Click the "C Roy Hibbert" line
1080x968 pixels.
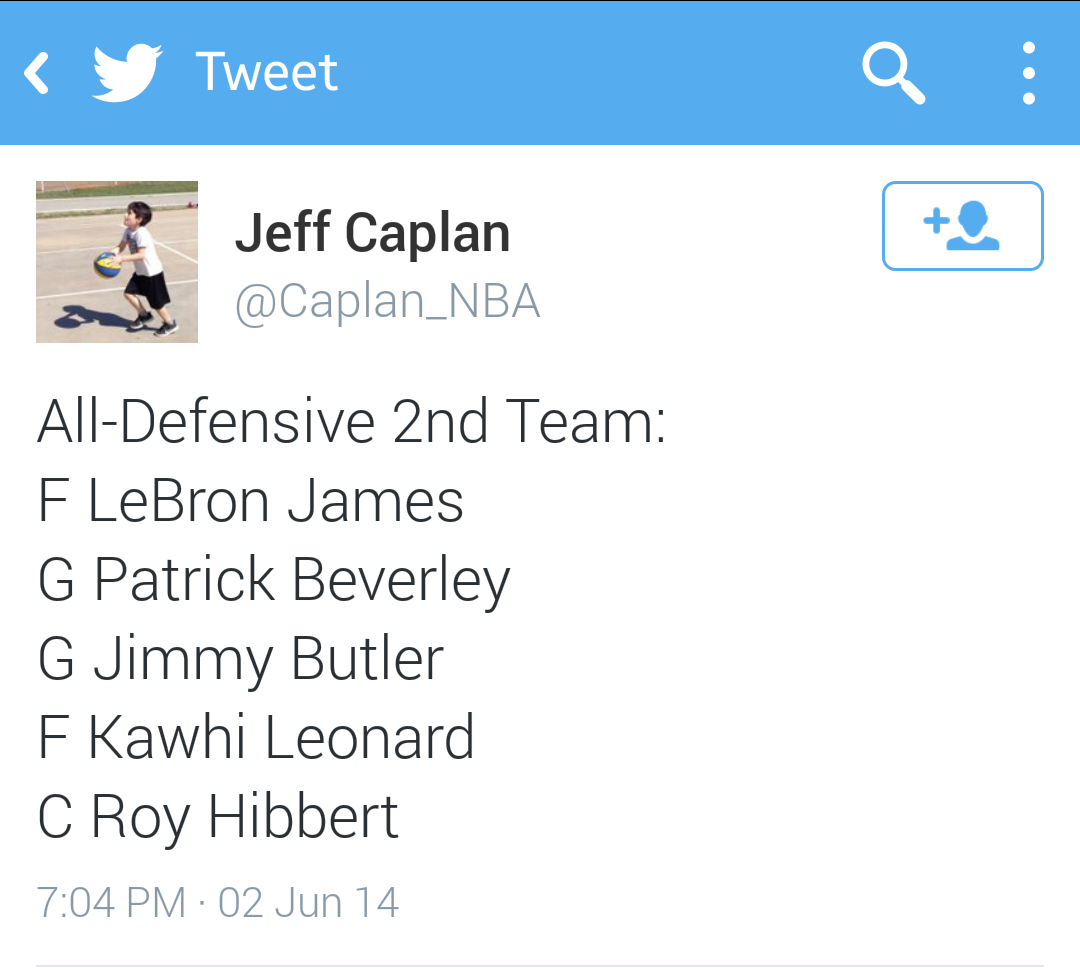(x=218, y=817)
